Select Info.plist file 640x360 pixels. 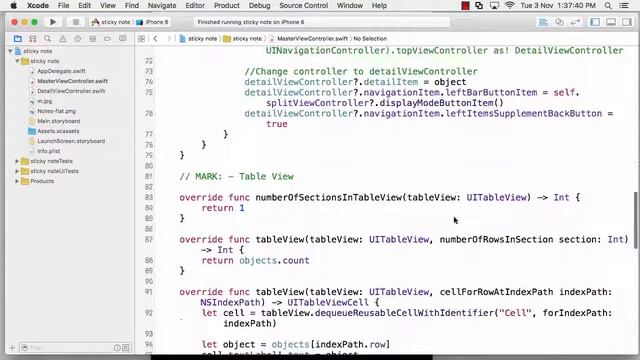click(49, 151)
